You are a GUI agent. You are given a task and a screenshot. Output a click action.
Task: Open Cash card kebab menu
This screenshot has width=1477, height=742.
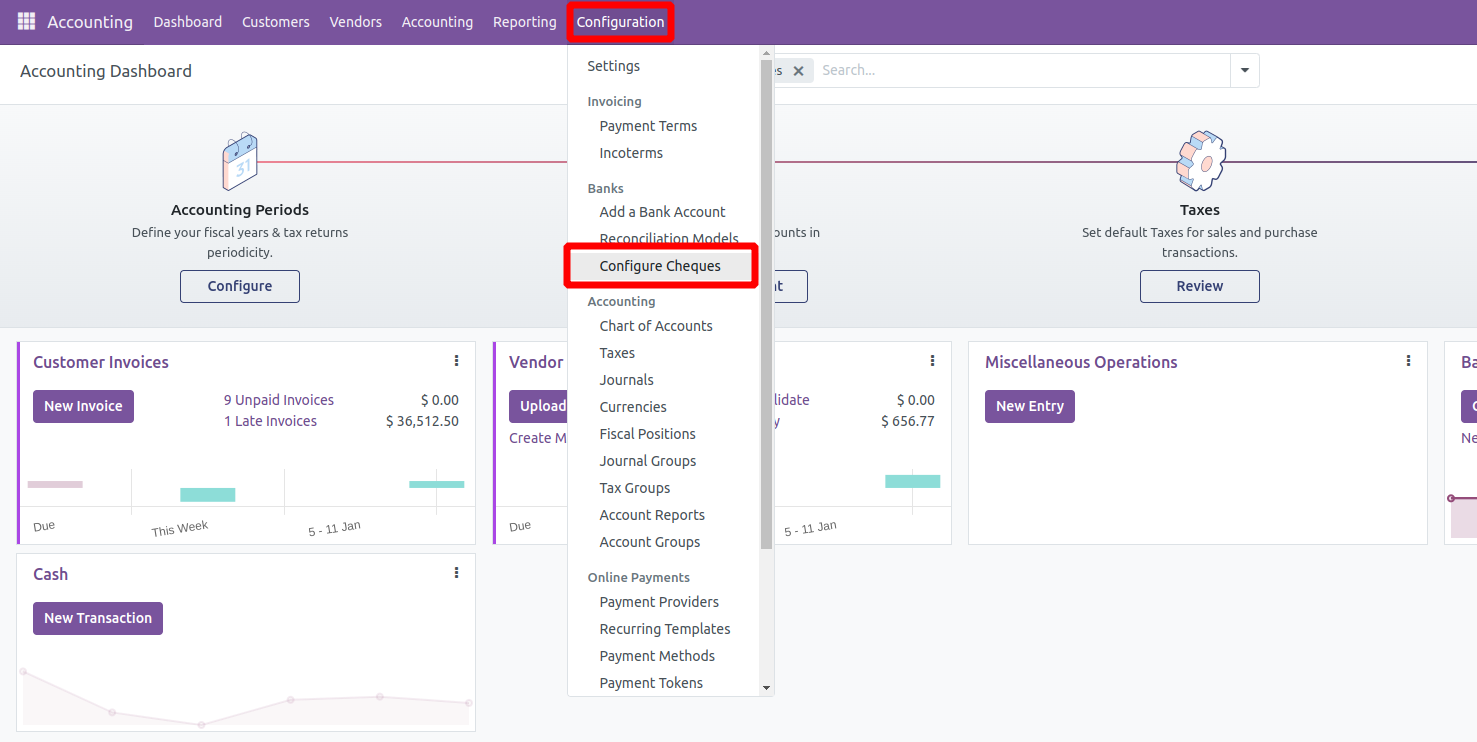[x=456, y=573]
